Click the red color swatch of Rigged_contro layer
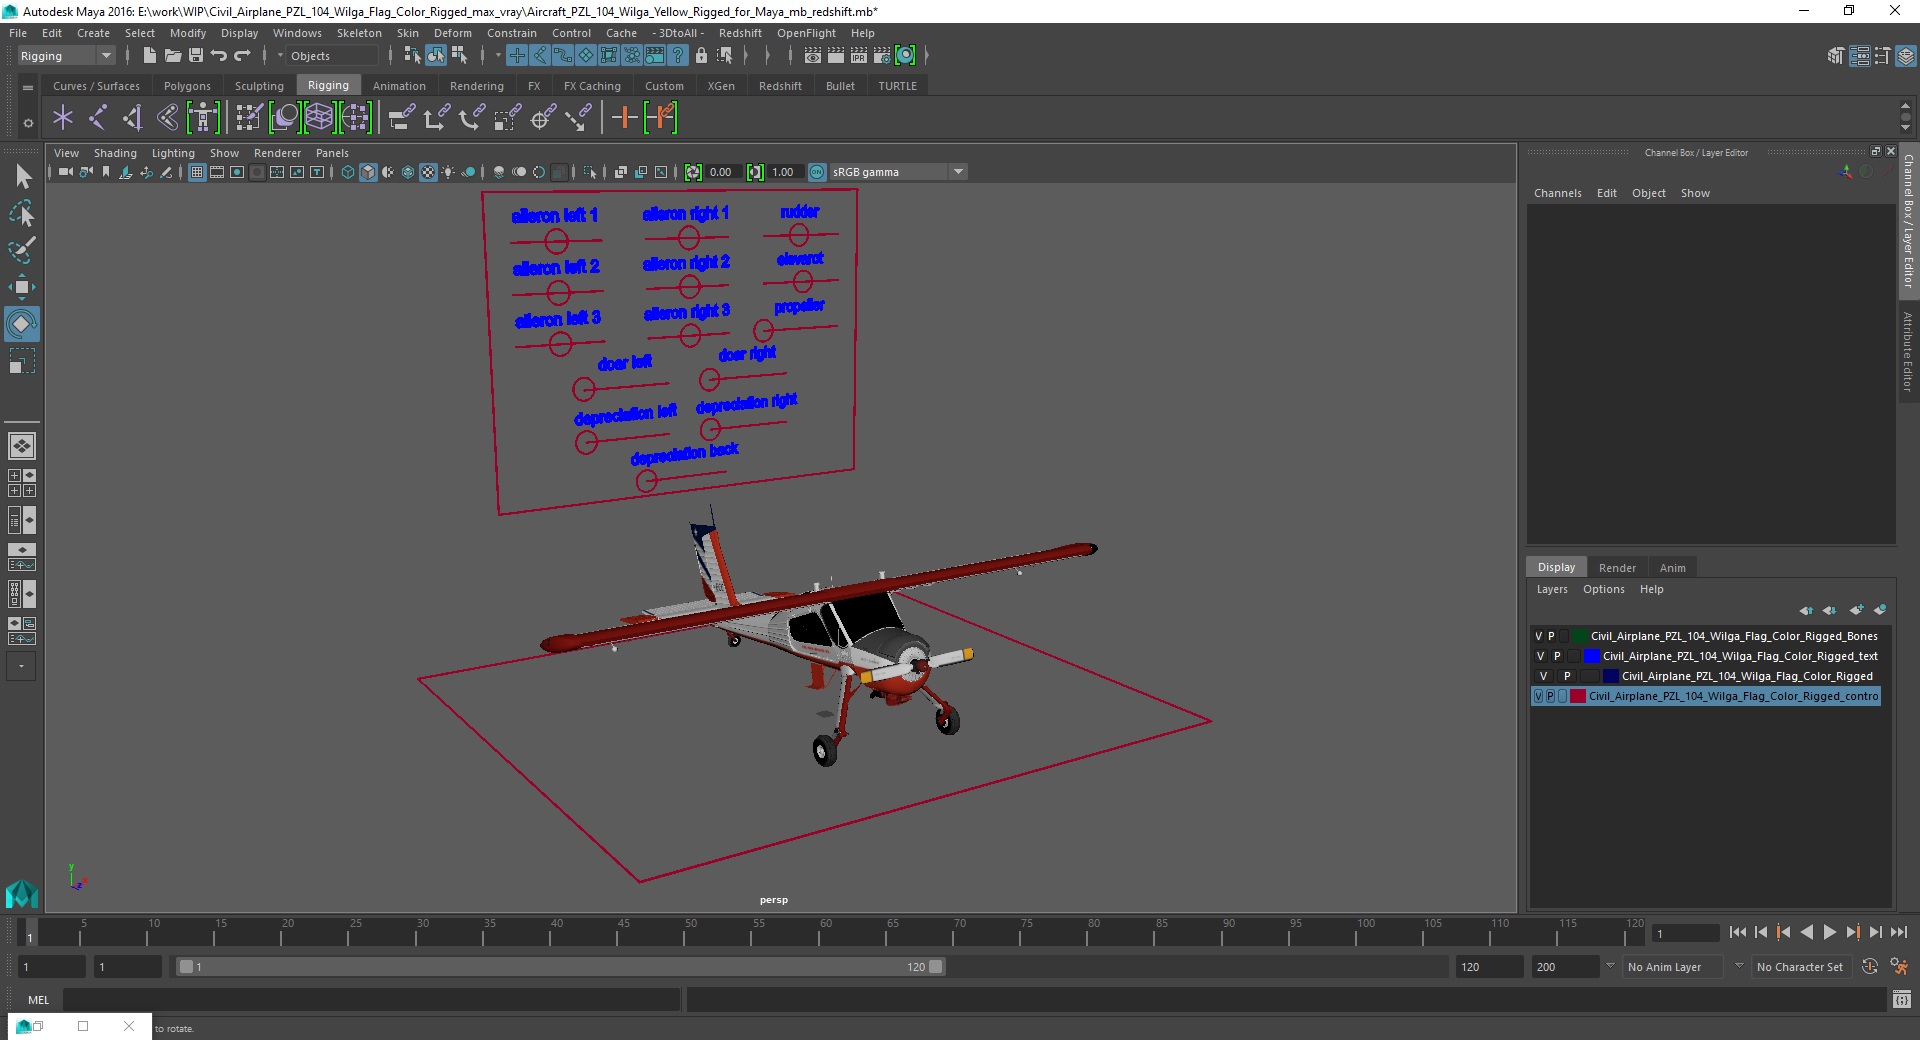1920x1040 pixels. (x=1578, y=696)
